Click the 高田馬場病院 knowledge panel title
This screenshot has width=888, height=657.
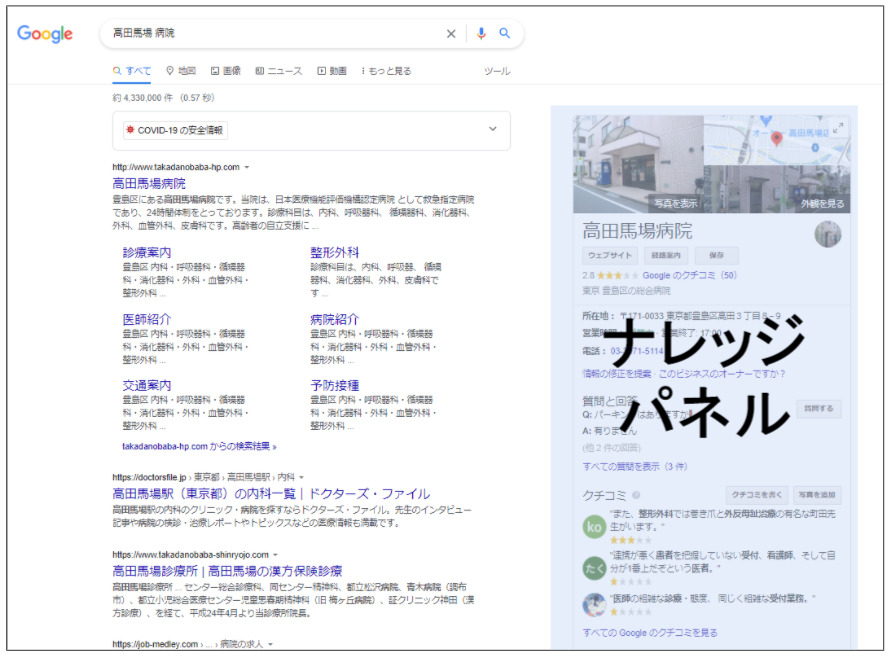tap(637, 231)
